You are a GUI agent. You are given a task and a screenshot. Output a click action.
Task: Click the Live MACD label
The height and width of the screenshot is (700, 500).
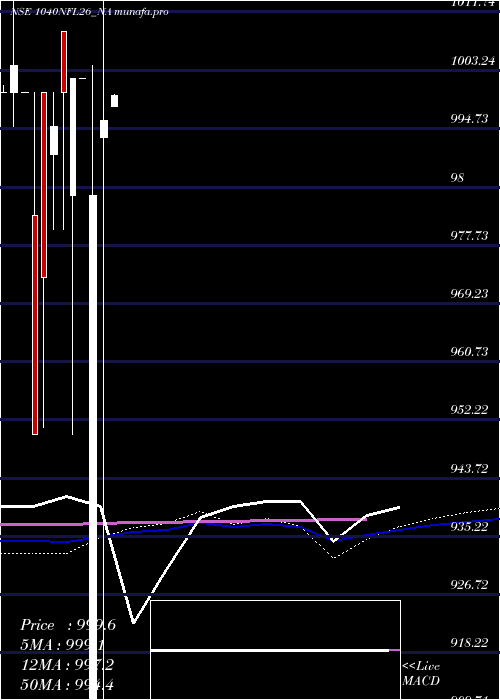click(x=421, y=673)
